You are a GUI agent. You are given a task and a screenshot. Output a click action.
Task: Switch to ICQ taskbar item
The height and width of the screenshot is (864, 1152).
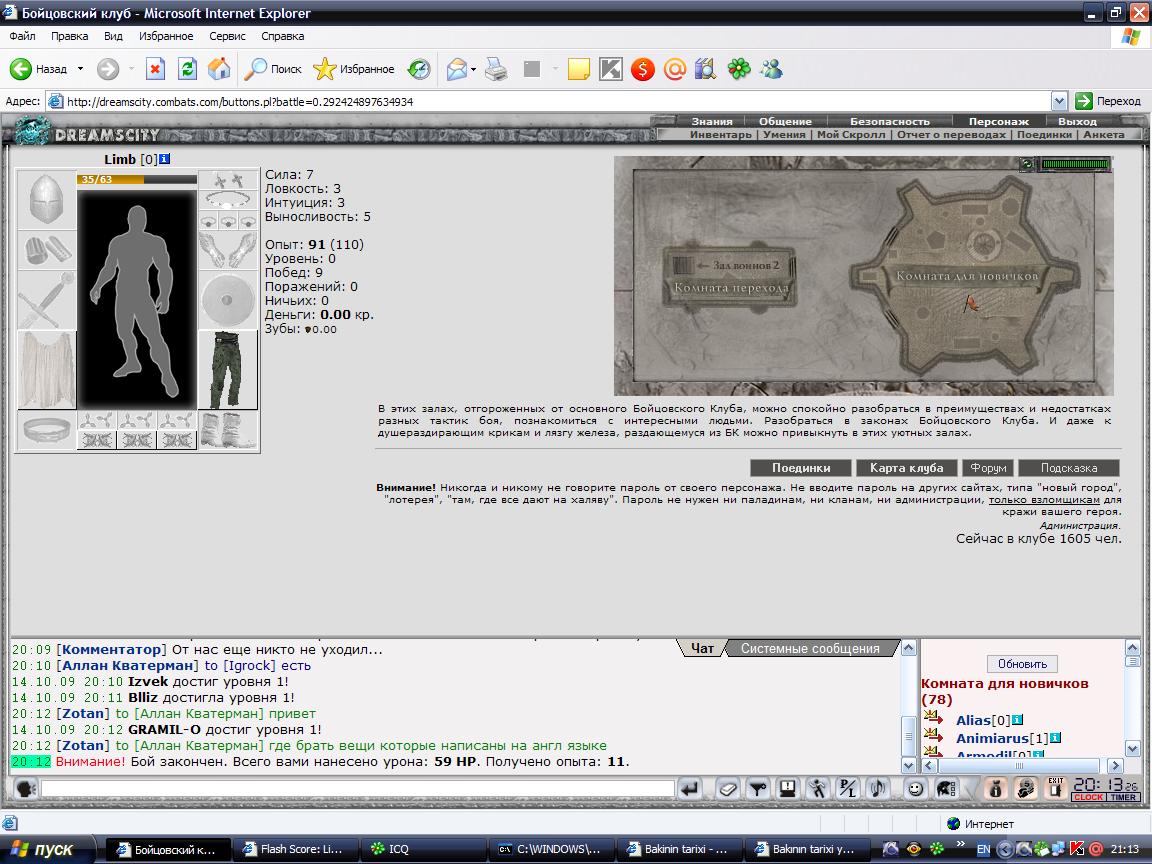424,849
